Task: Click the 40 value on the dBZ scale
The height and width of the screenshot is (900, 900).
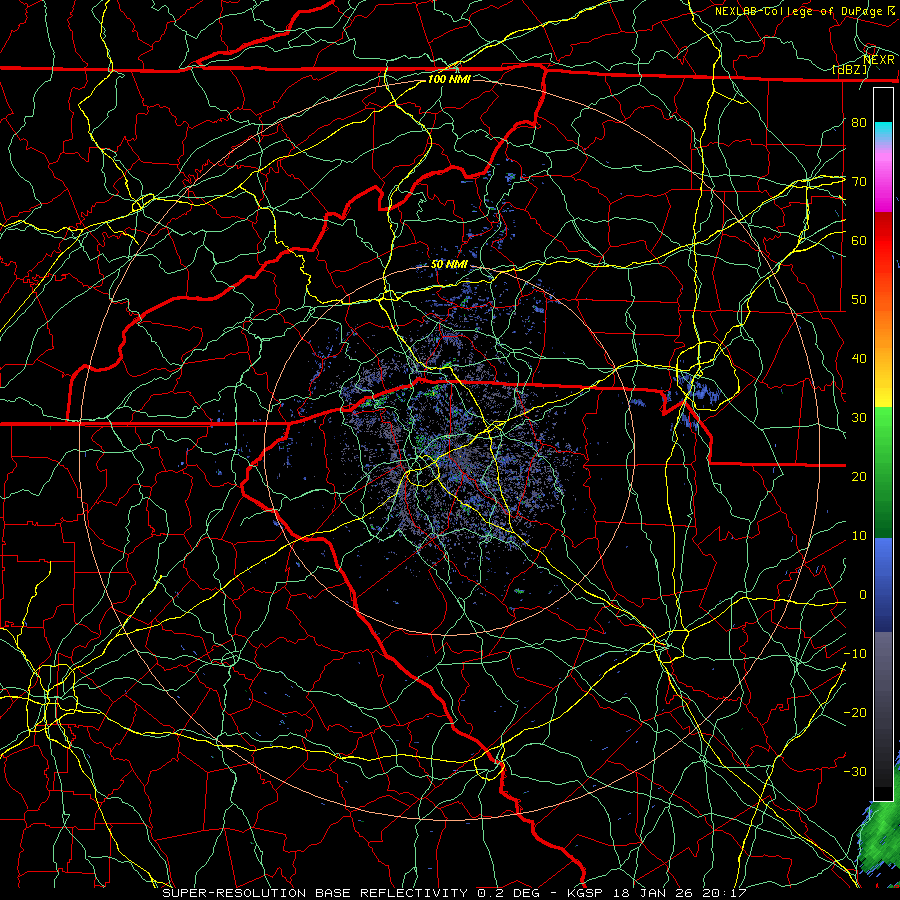Action: point(859,359)
